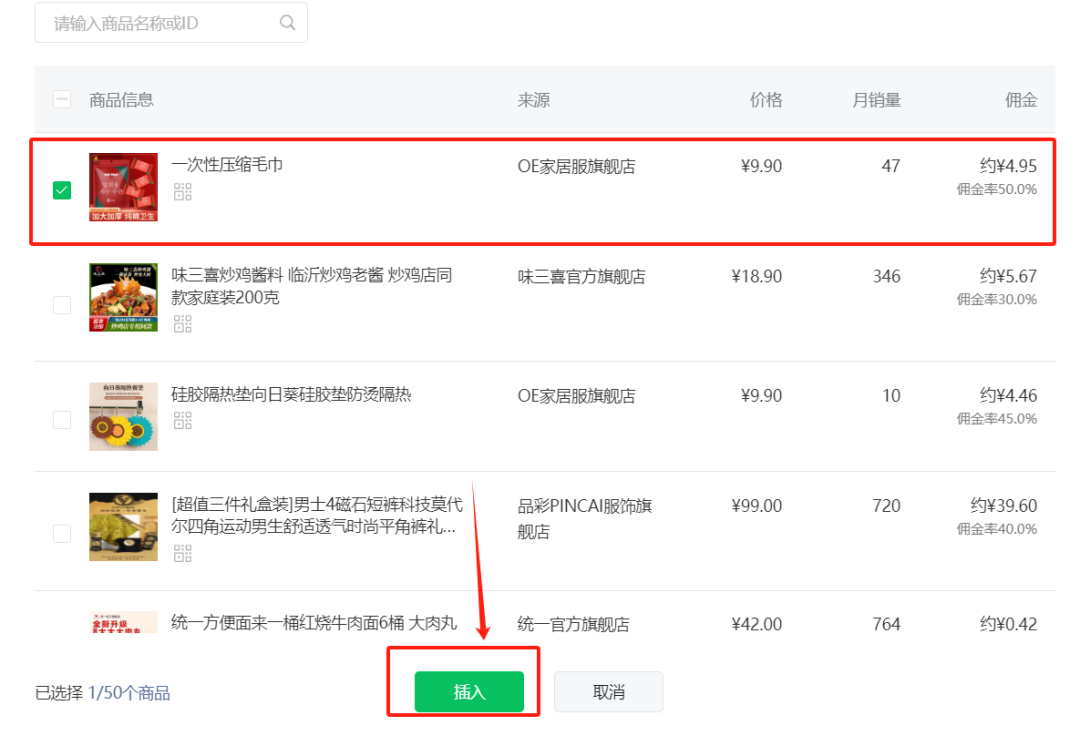Viewport: 1080px width, 746px height.
Task: Check the 硅胶隔热垫 product checkbox
Action: click(61, 418)
